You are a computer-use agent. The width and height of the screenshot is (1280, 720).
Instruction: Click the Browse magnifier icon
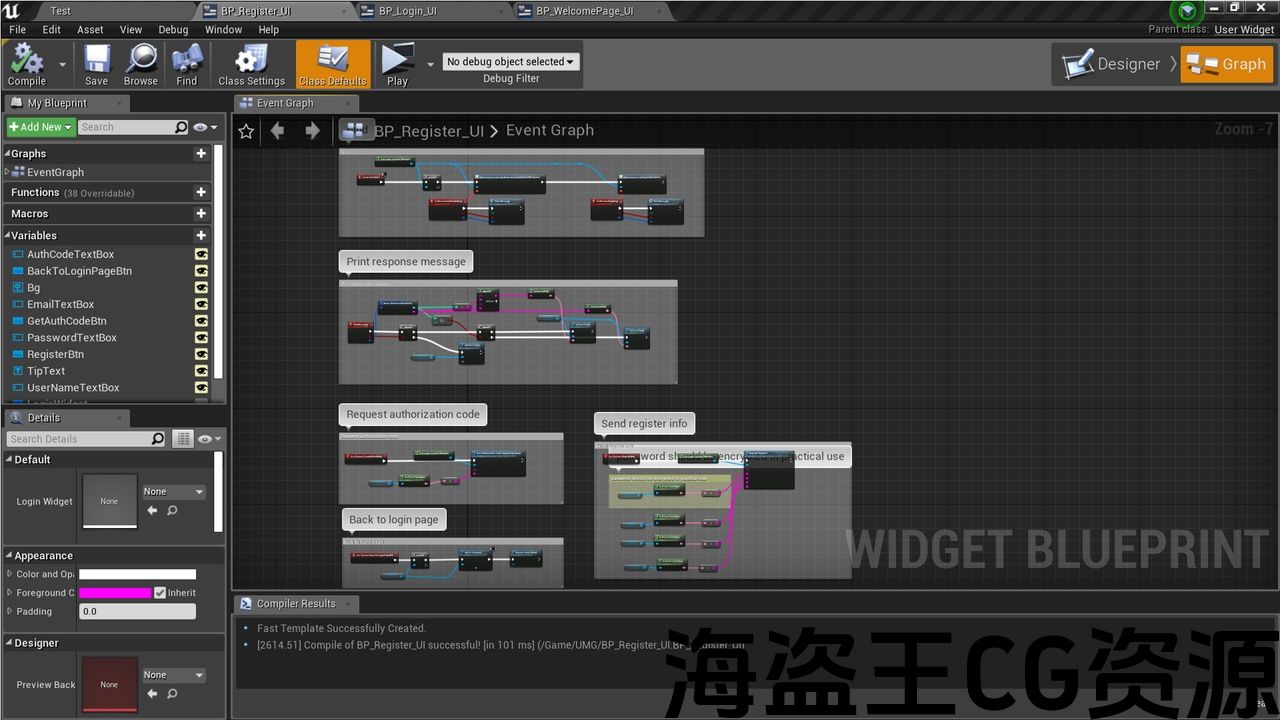[141, 60]
